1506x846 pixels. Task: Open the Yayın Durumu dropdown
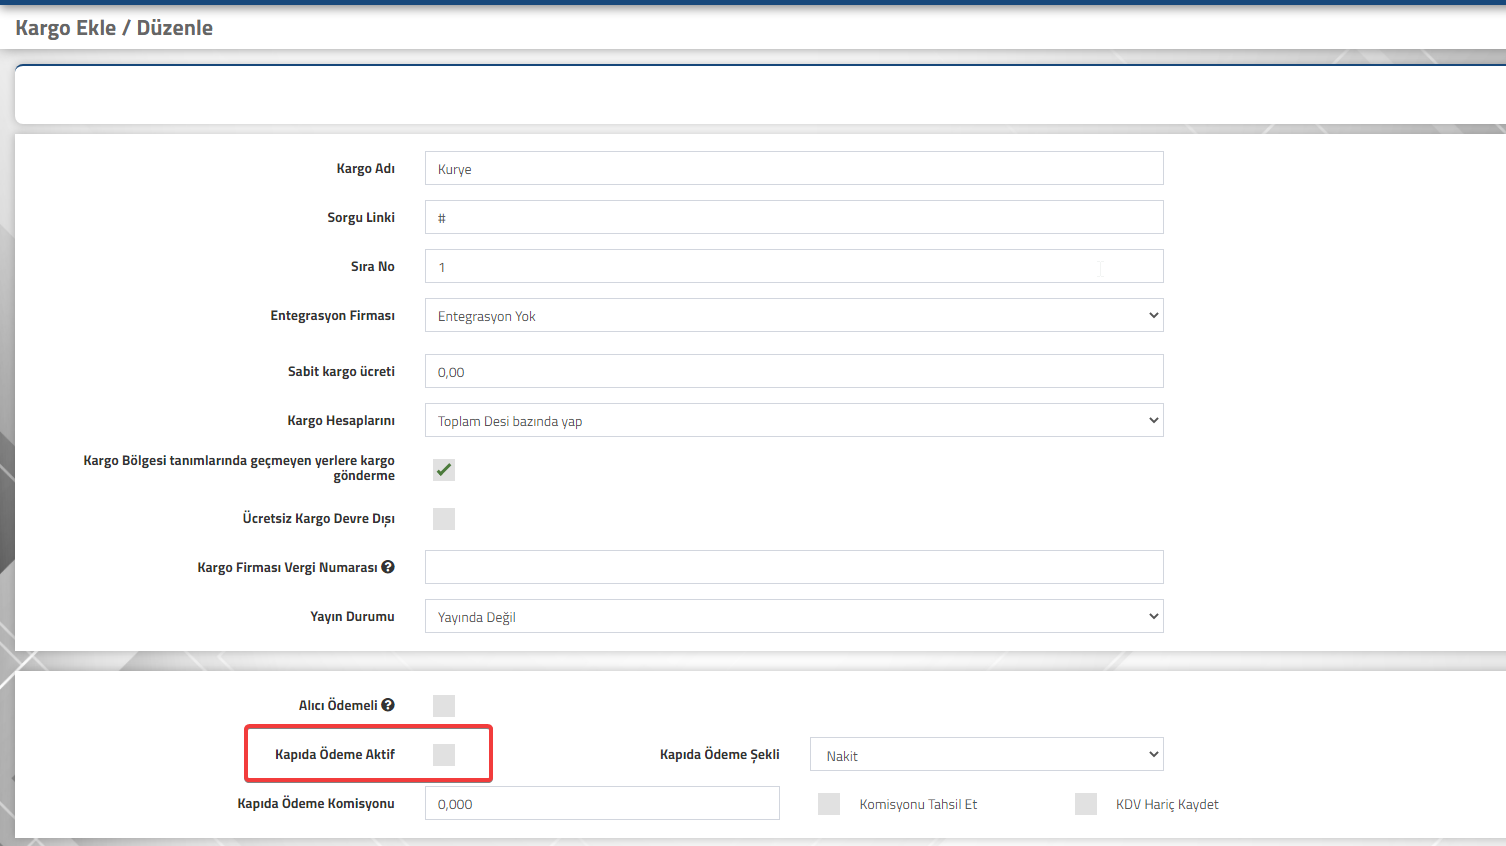(x=794, y=616)
